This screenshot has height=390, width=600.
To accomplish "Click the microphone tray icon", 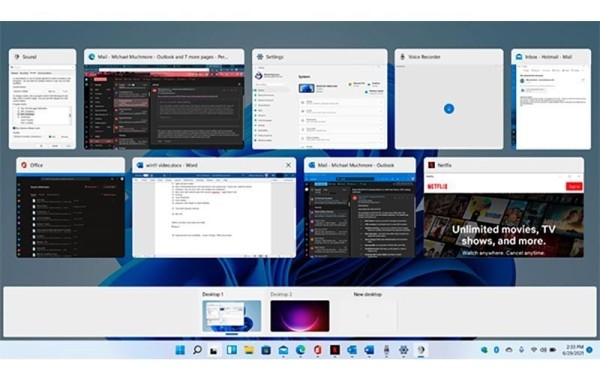I will 522,350.
